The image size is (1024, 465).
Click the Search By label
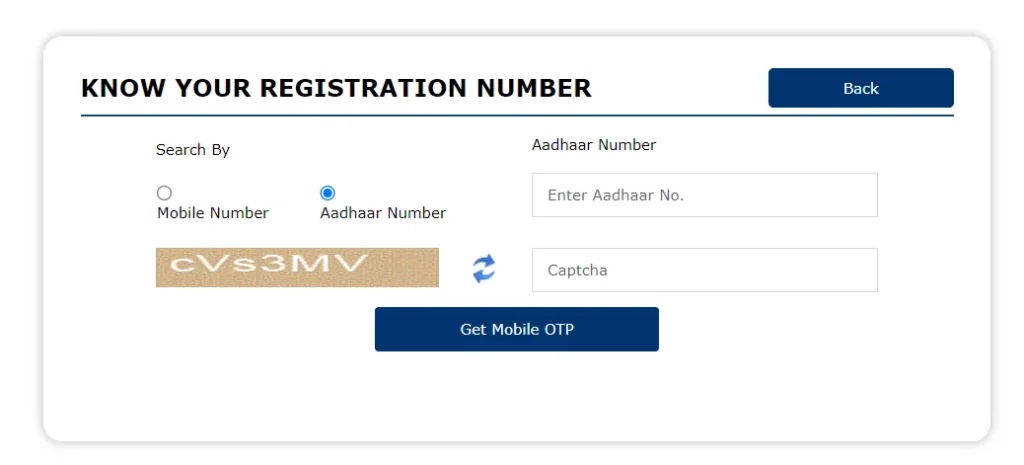(x=193, y=150)
